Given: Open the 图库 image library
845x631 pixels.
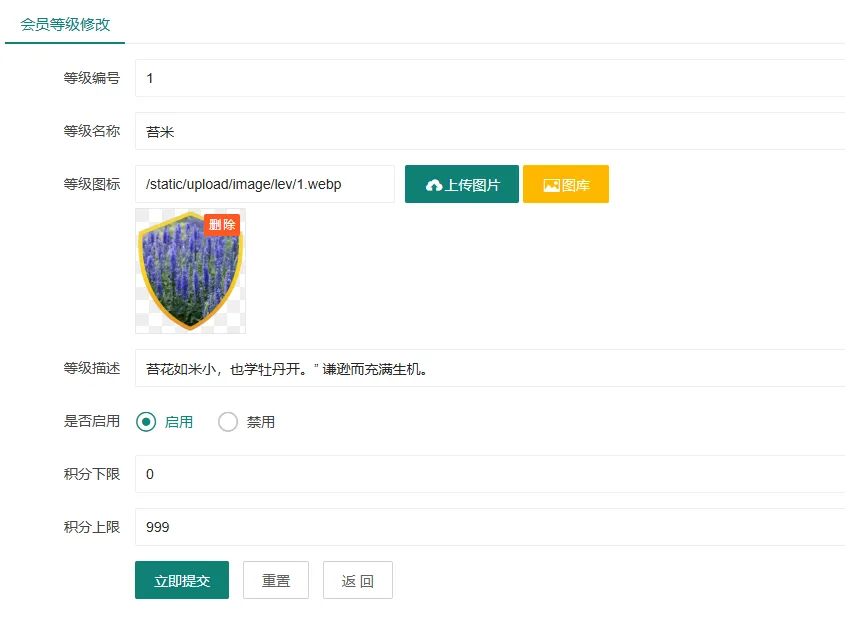Looking at the screenshot, I should [566, 183].
